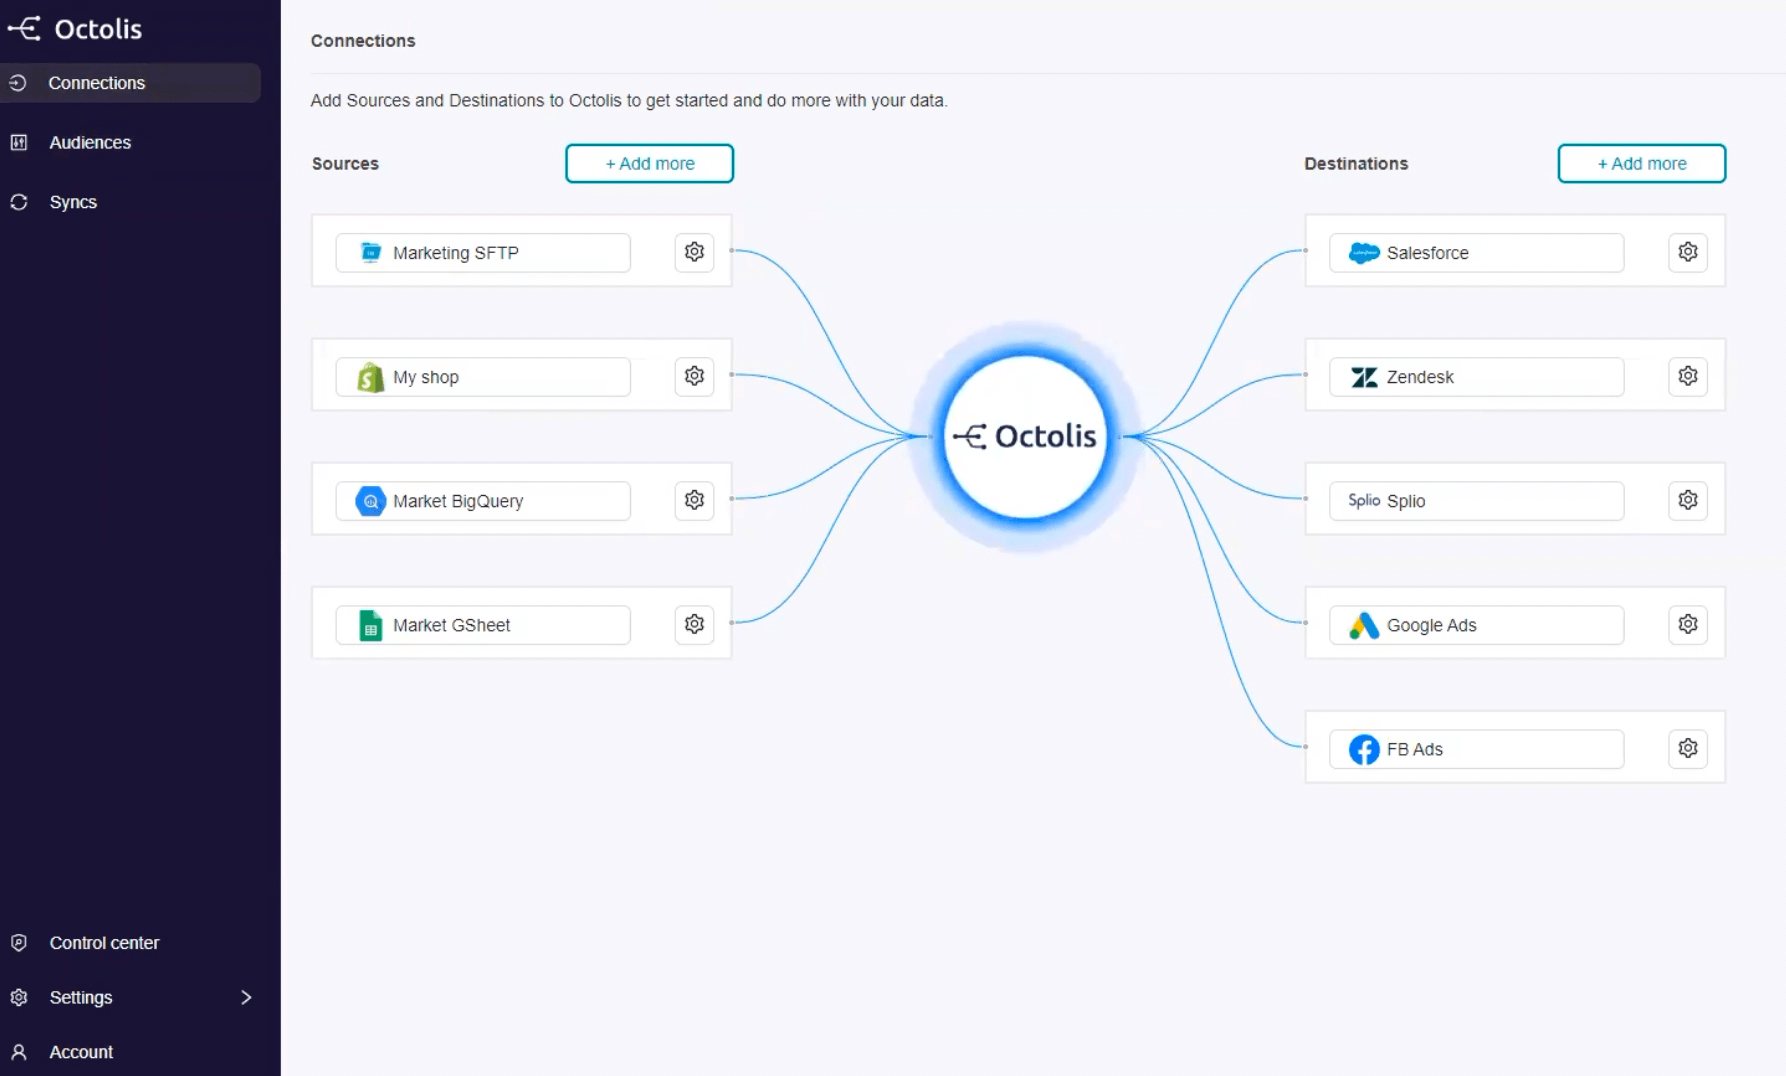
Task: Click the central Octolis hub circle
Action: 1026,436
